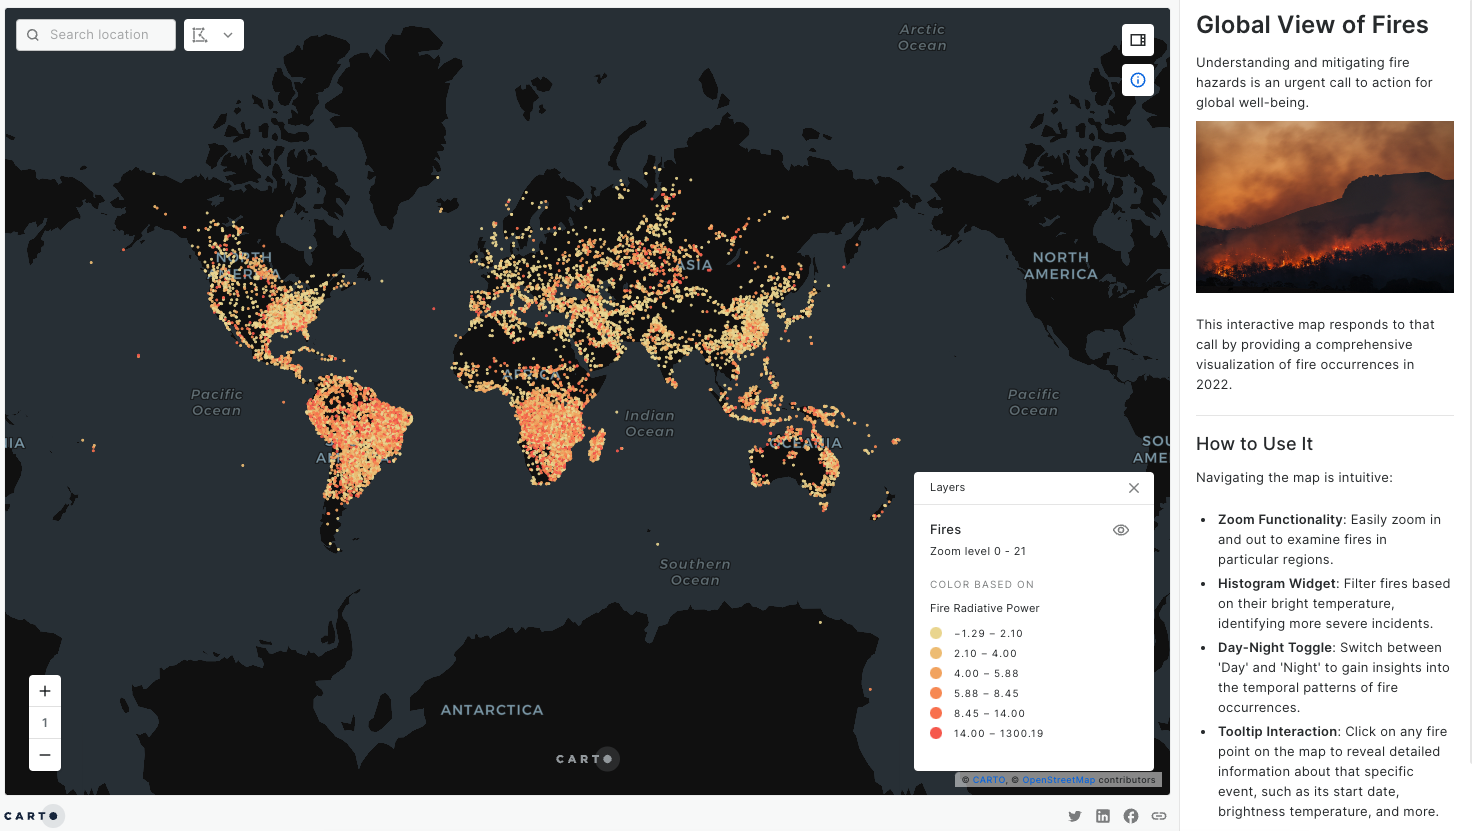Click the search magnifier icon

pyautogui.click(x=33, y=35)
